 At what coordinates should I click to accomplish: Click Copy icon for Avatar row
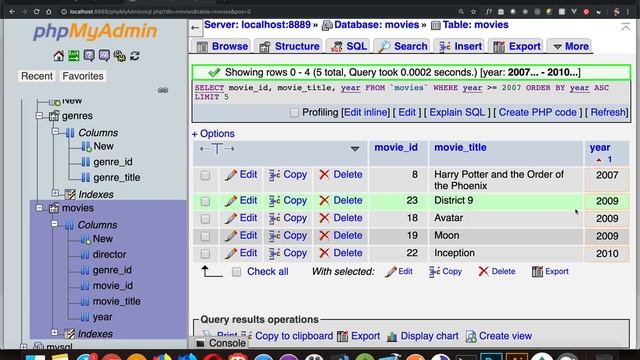click(274, 218)
